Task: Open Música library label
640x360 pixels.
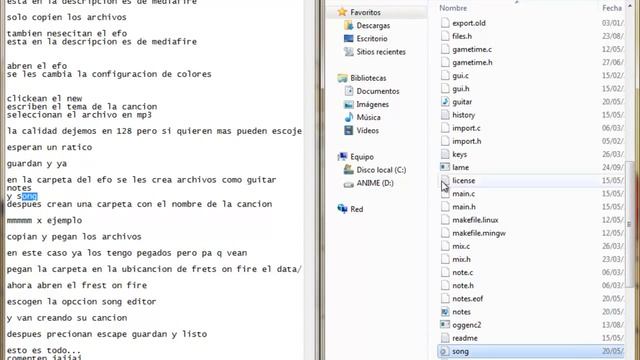Action: pyautogui.click(x=369, y=117)
